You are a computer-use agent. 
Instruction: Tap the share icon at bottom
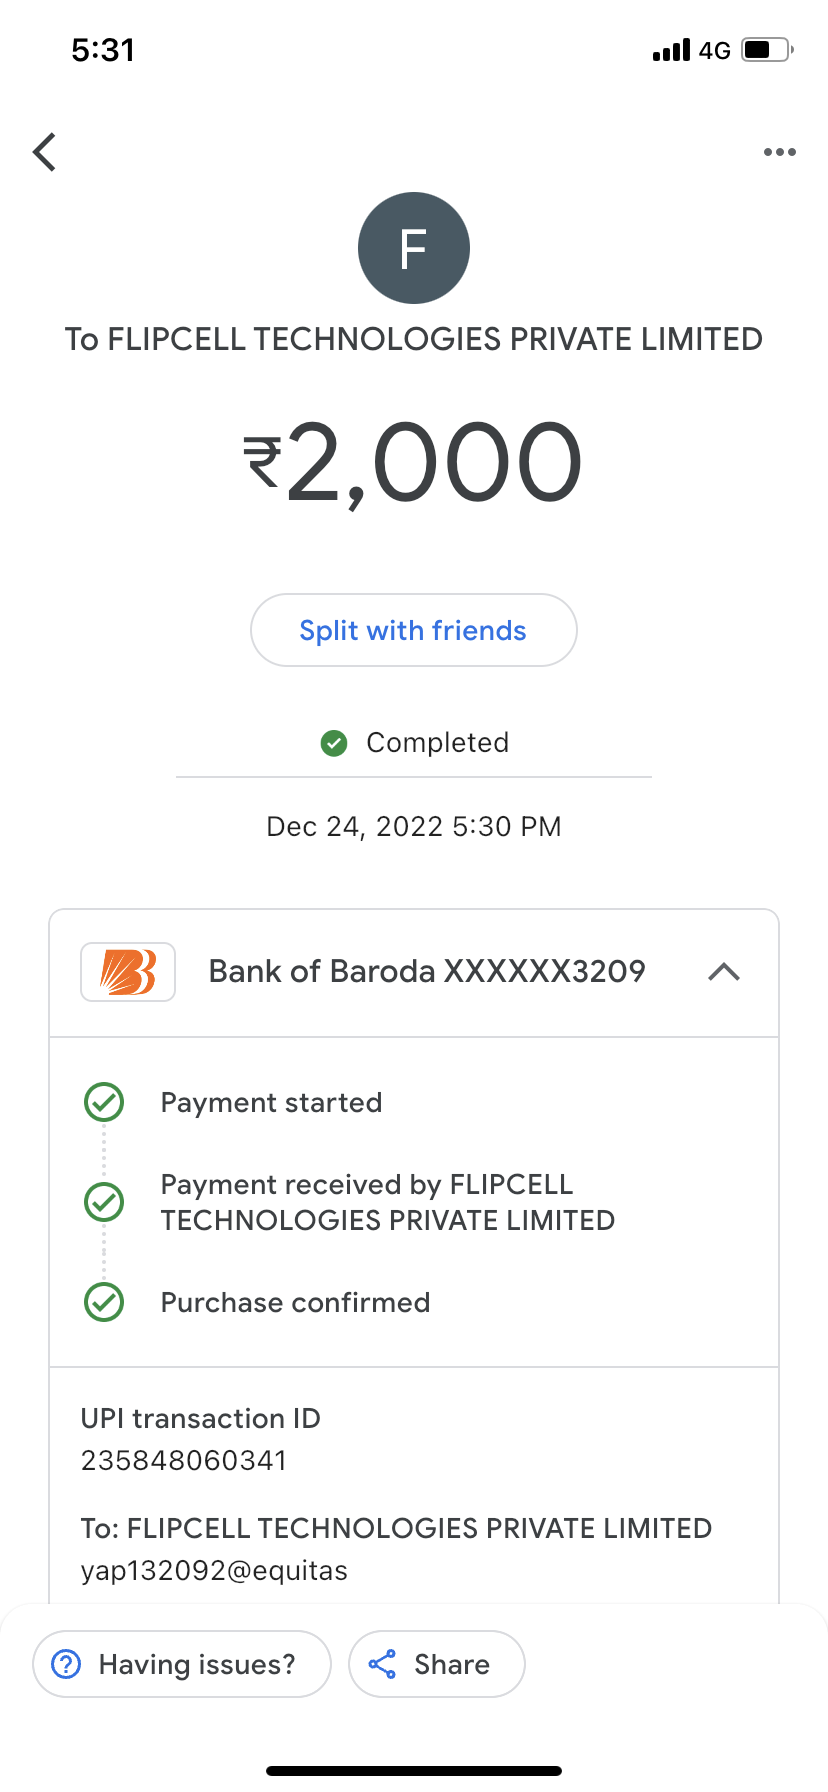(x=382, y=1664)
